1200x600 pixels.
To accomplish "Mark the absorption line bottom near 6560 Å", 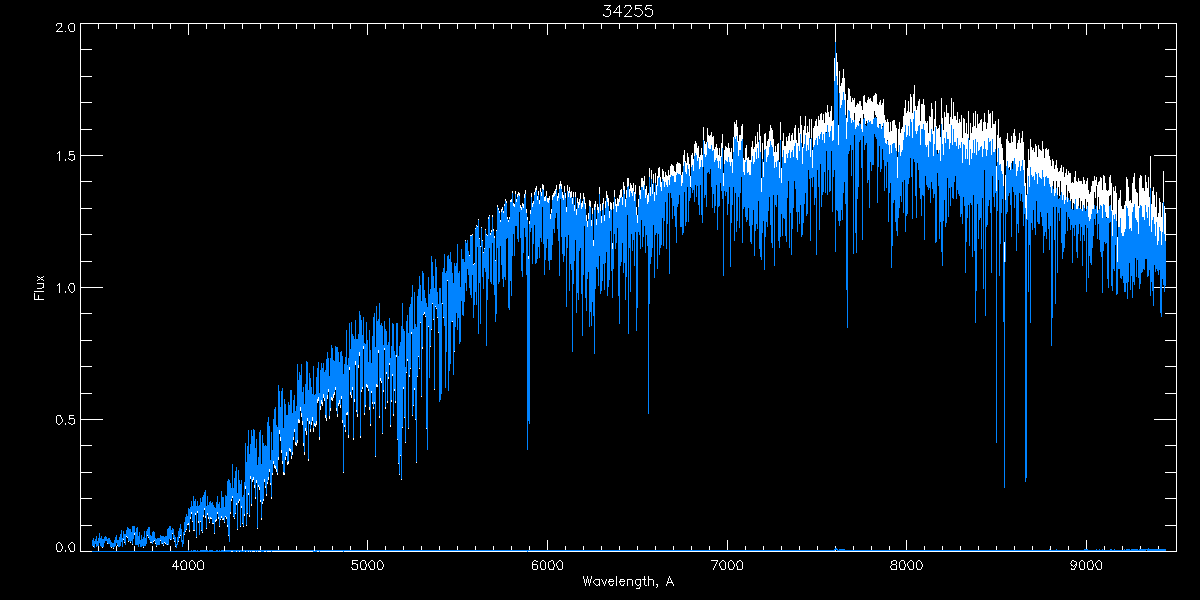I will (x=648, y=411).
